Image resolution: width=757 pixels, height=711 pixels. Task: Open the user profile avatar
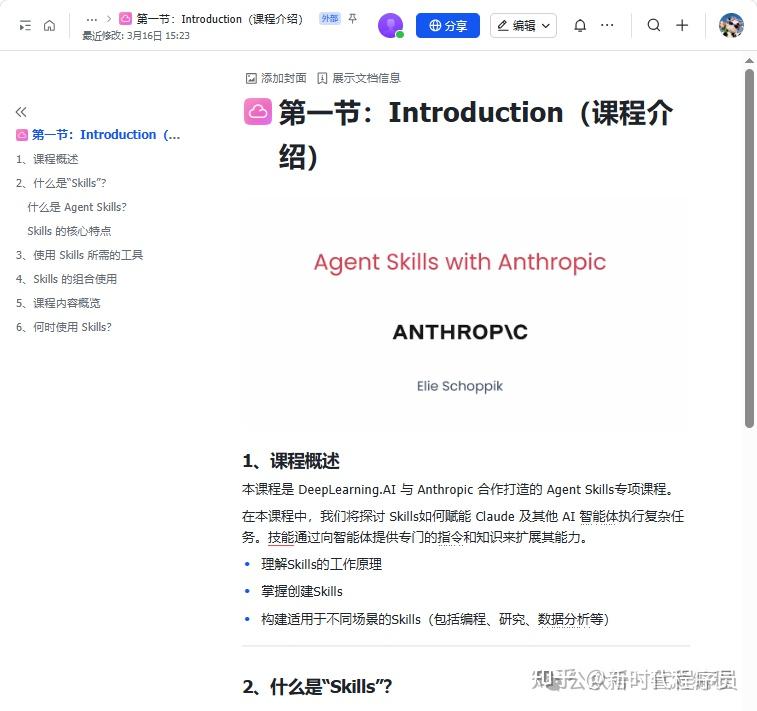pos(731,26)
